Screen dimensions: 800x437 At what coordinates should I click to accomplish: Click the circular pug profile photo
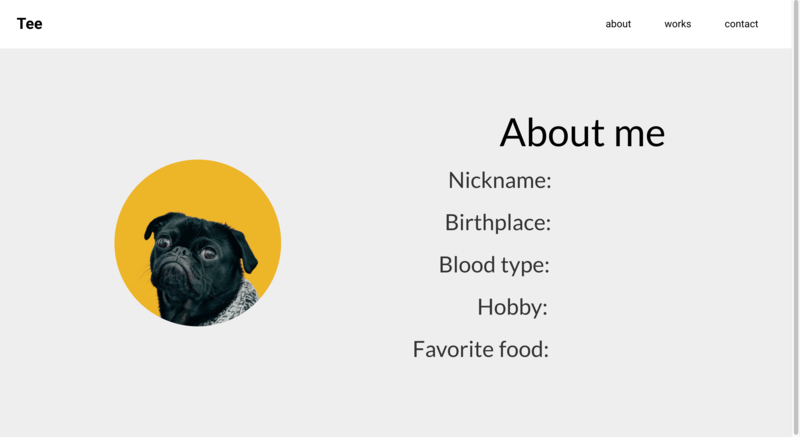coord(198,243)
